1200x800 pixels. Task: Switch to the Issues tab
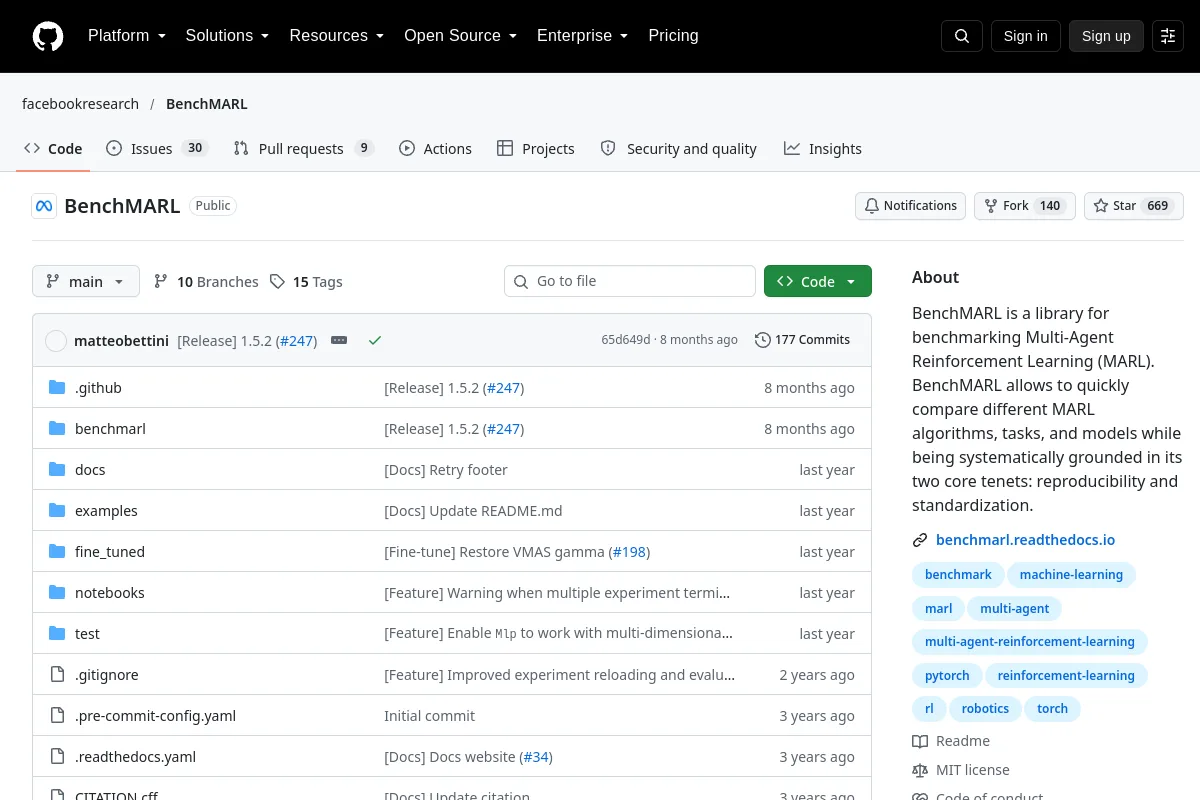[x=156, y=149]
